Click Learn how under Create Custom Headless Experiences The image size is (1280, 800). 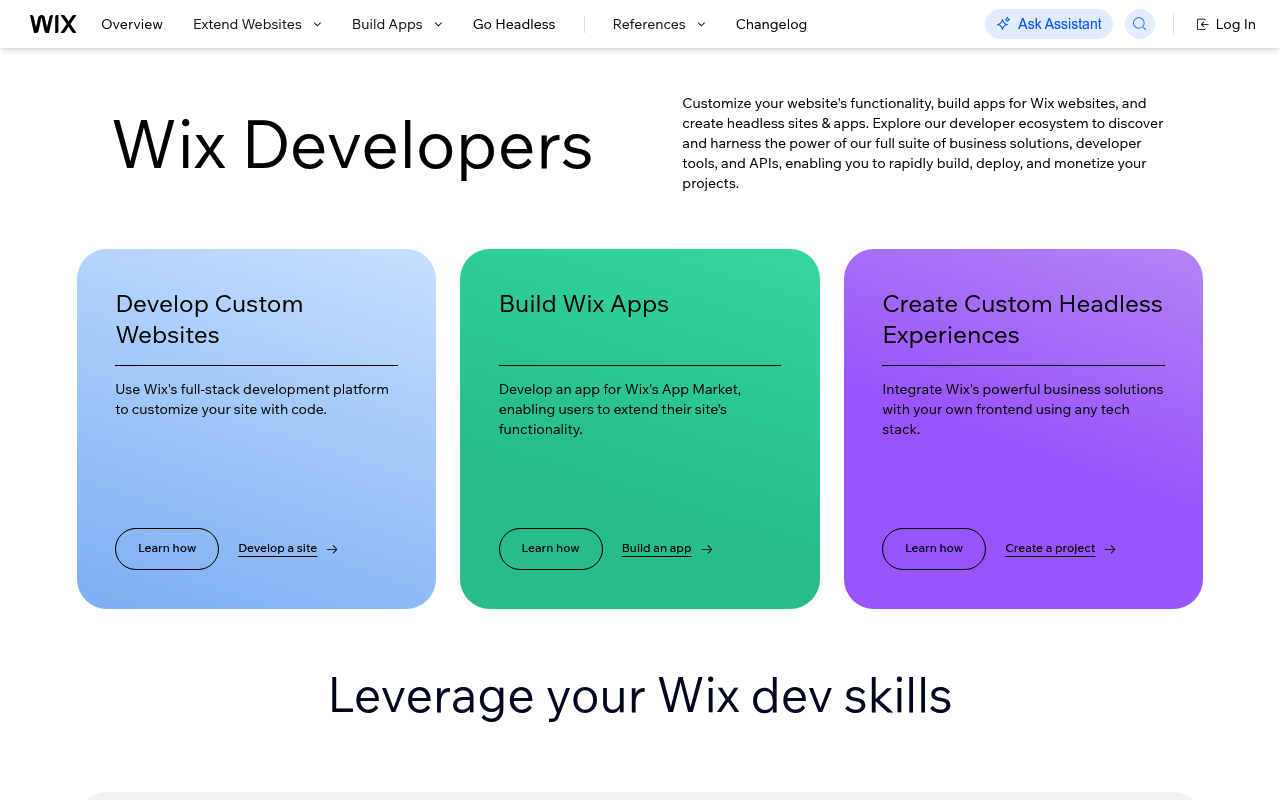click(x=934, y=549)
